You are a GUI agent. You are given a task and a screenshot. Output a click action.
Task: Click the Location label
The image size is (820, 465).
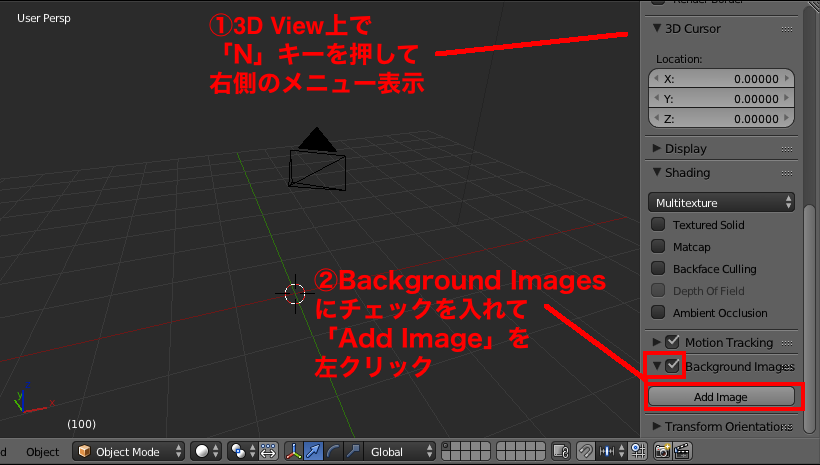[x=679, y=59]
